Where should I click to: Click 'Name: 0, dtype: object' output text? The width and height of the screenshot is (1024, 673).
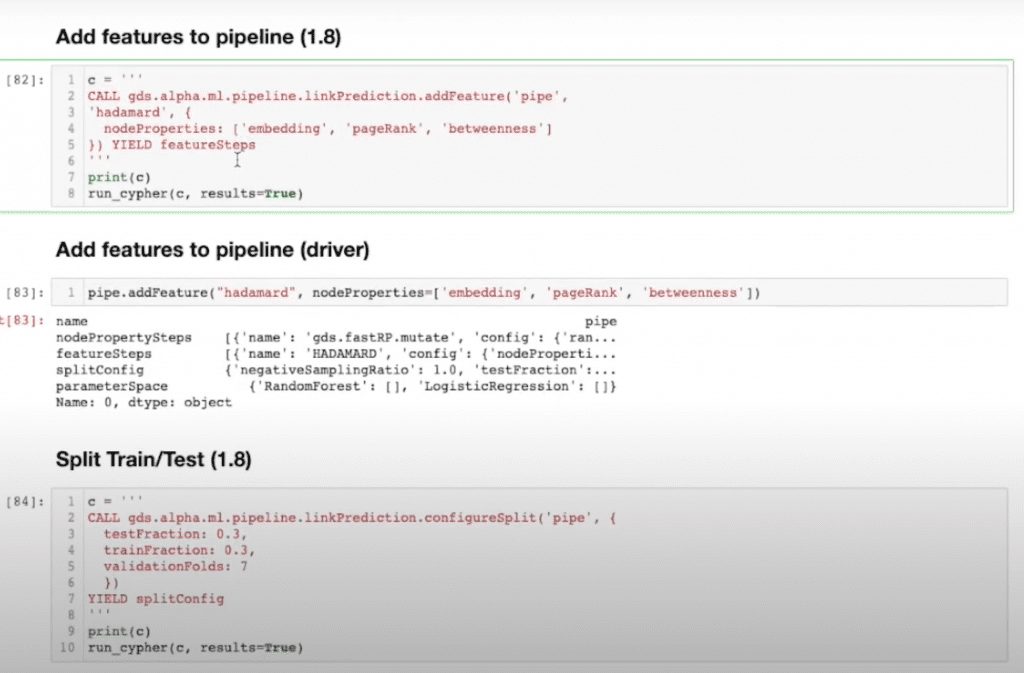point(144,403)
